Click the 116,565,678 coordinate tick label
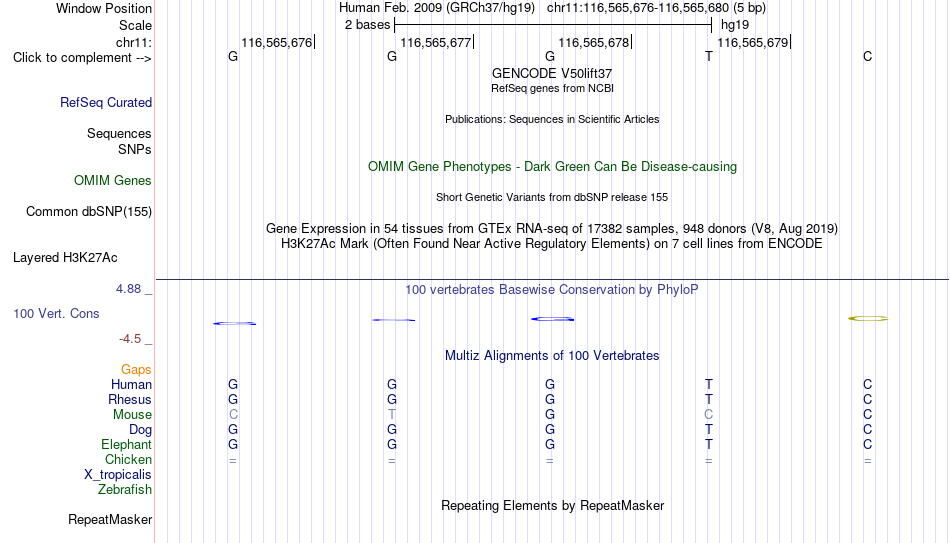 point(594,42)
